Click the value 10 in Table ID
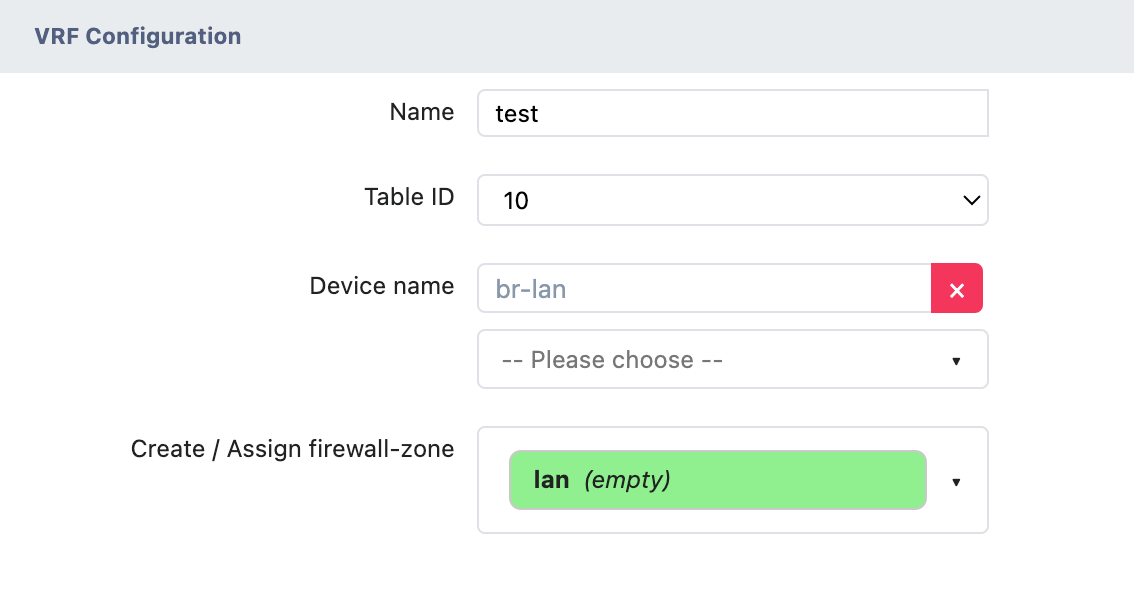 [x=516, y=201]
